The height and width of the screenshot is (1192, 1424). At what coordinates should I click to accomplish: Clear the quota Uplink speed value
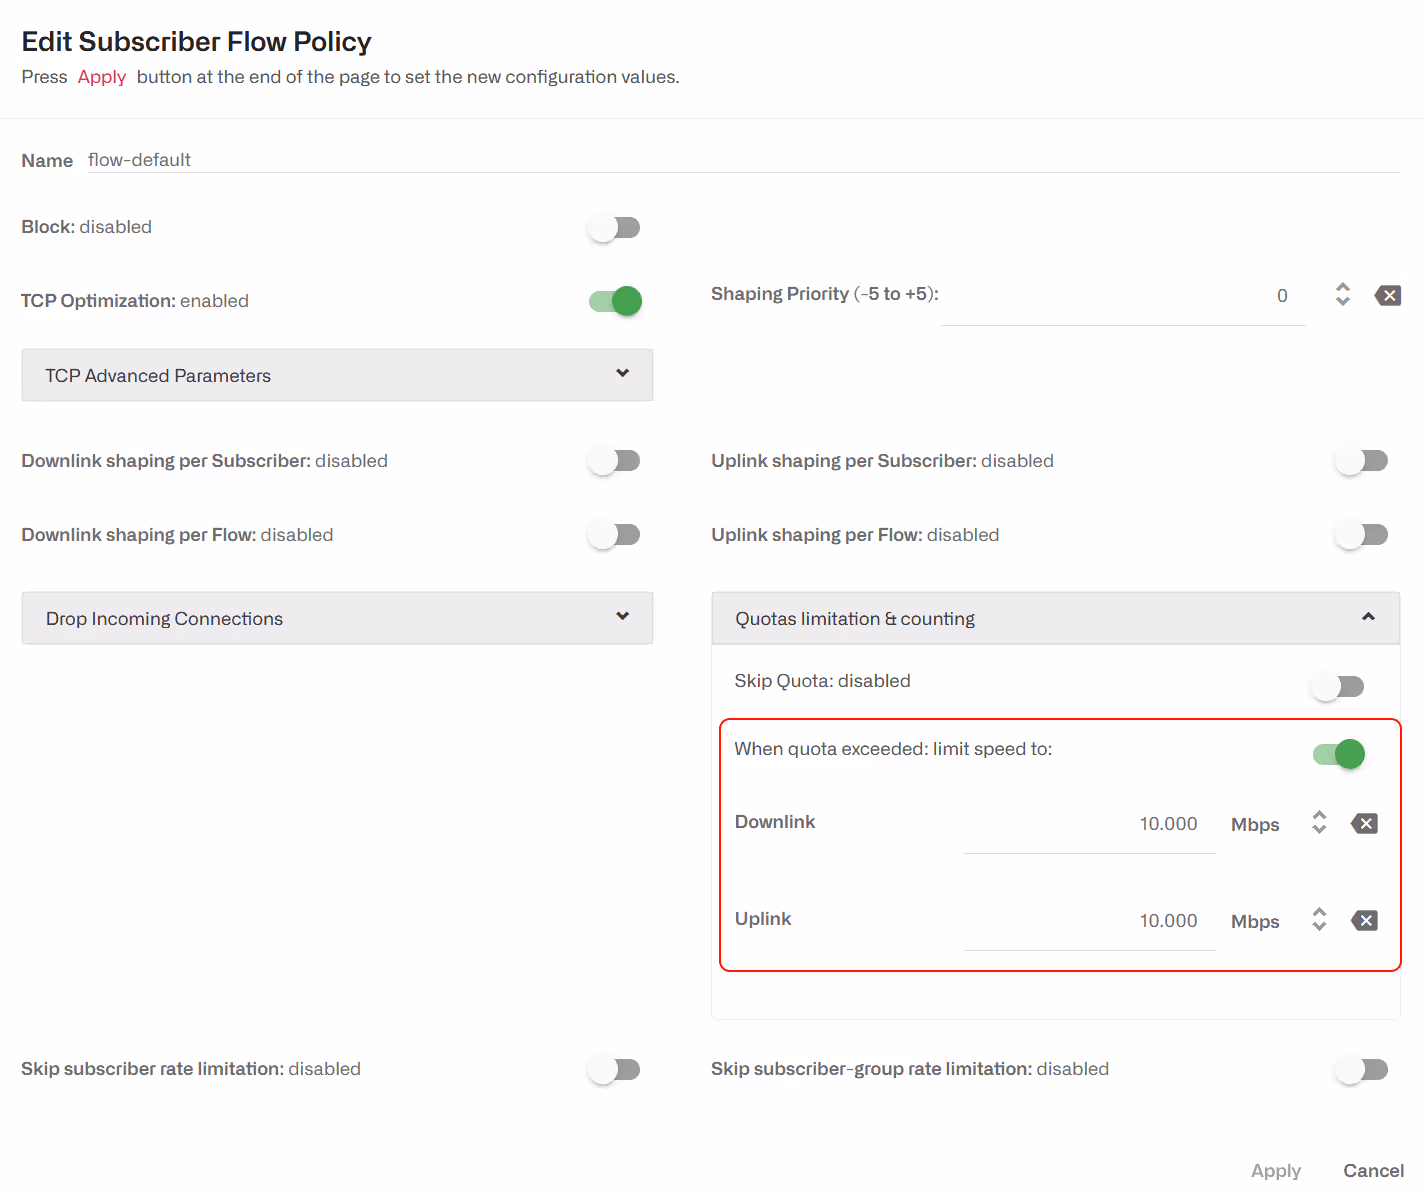pos(1364,921)
